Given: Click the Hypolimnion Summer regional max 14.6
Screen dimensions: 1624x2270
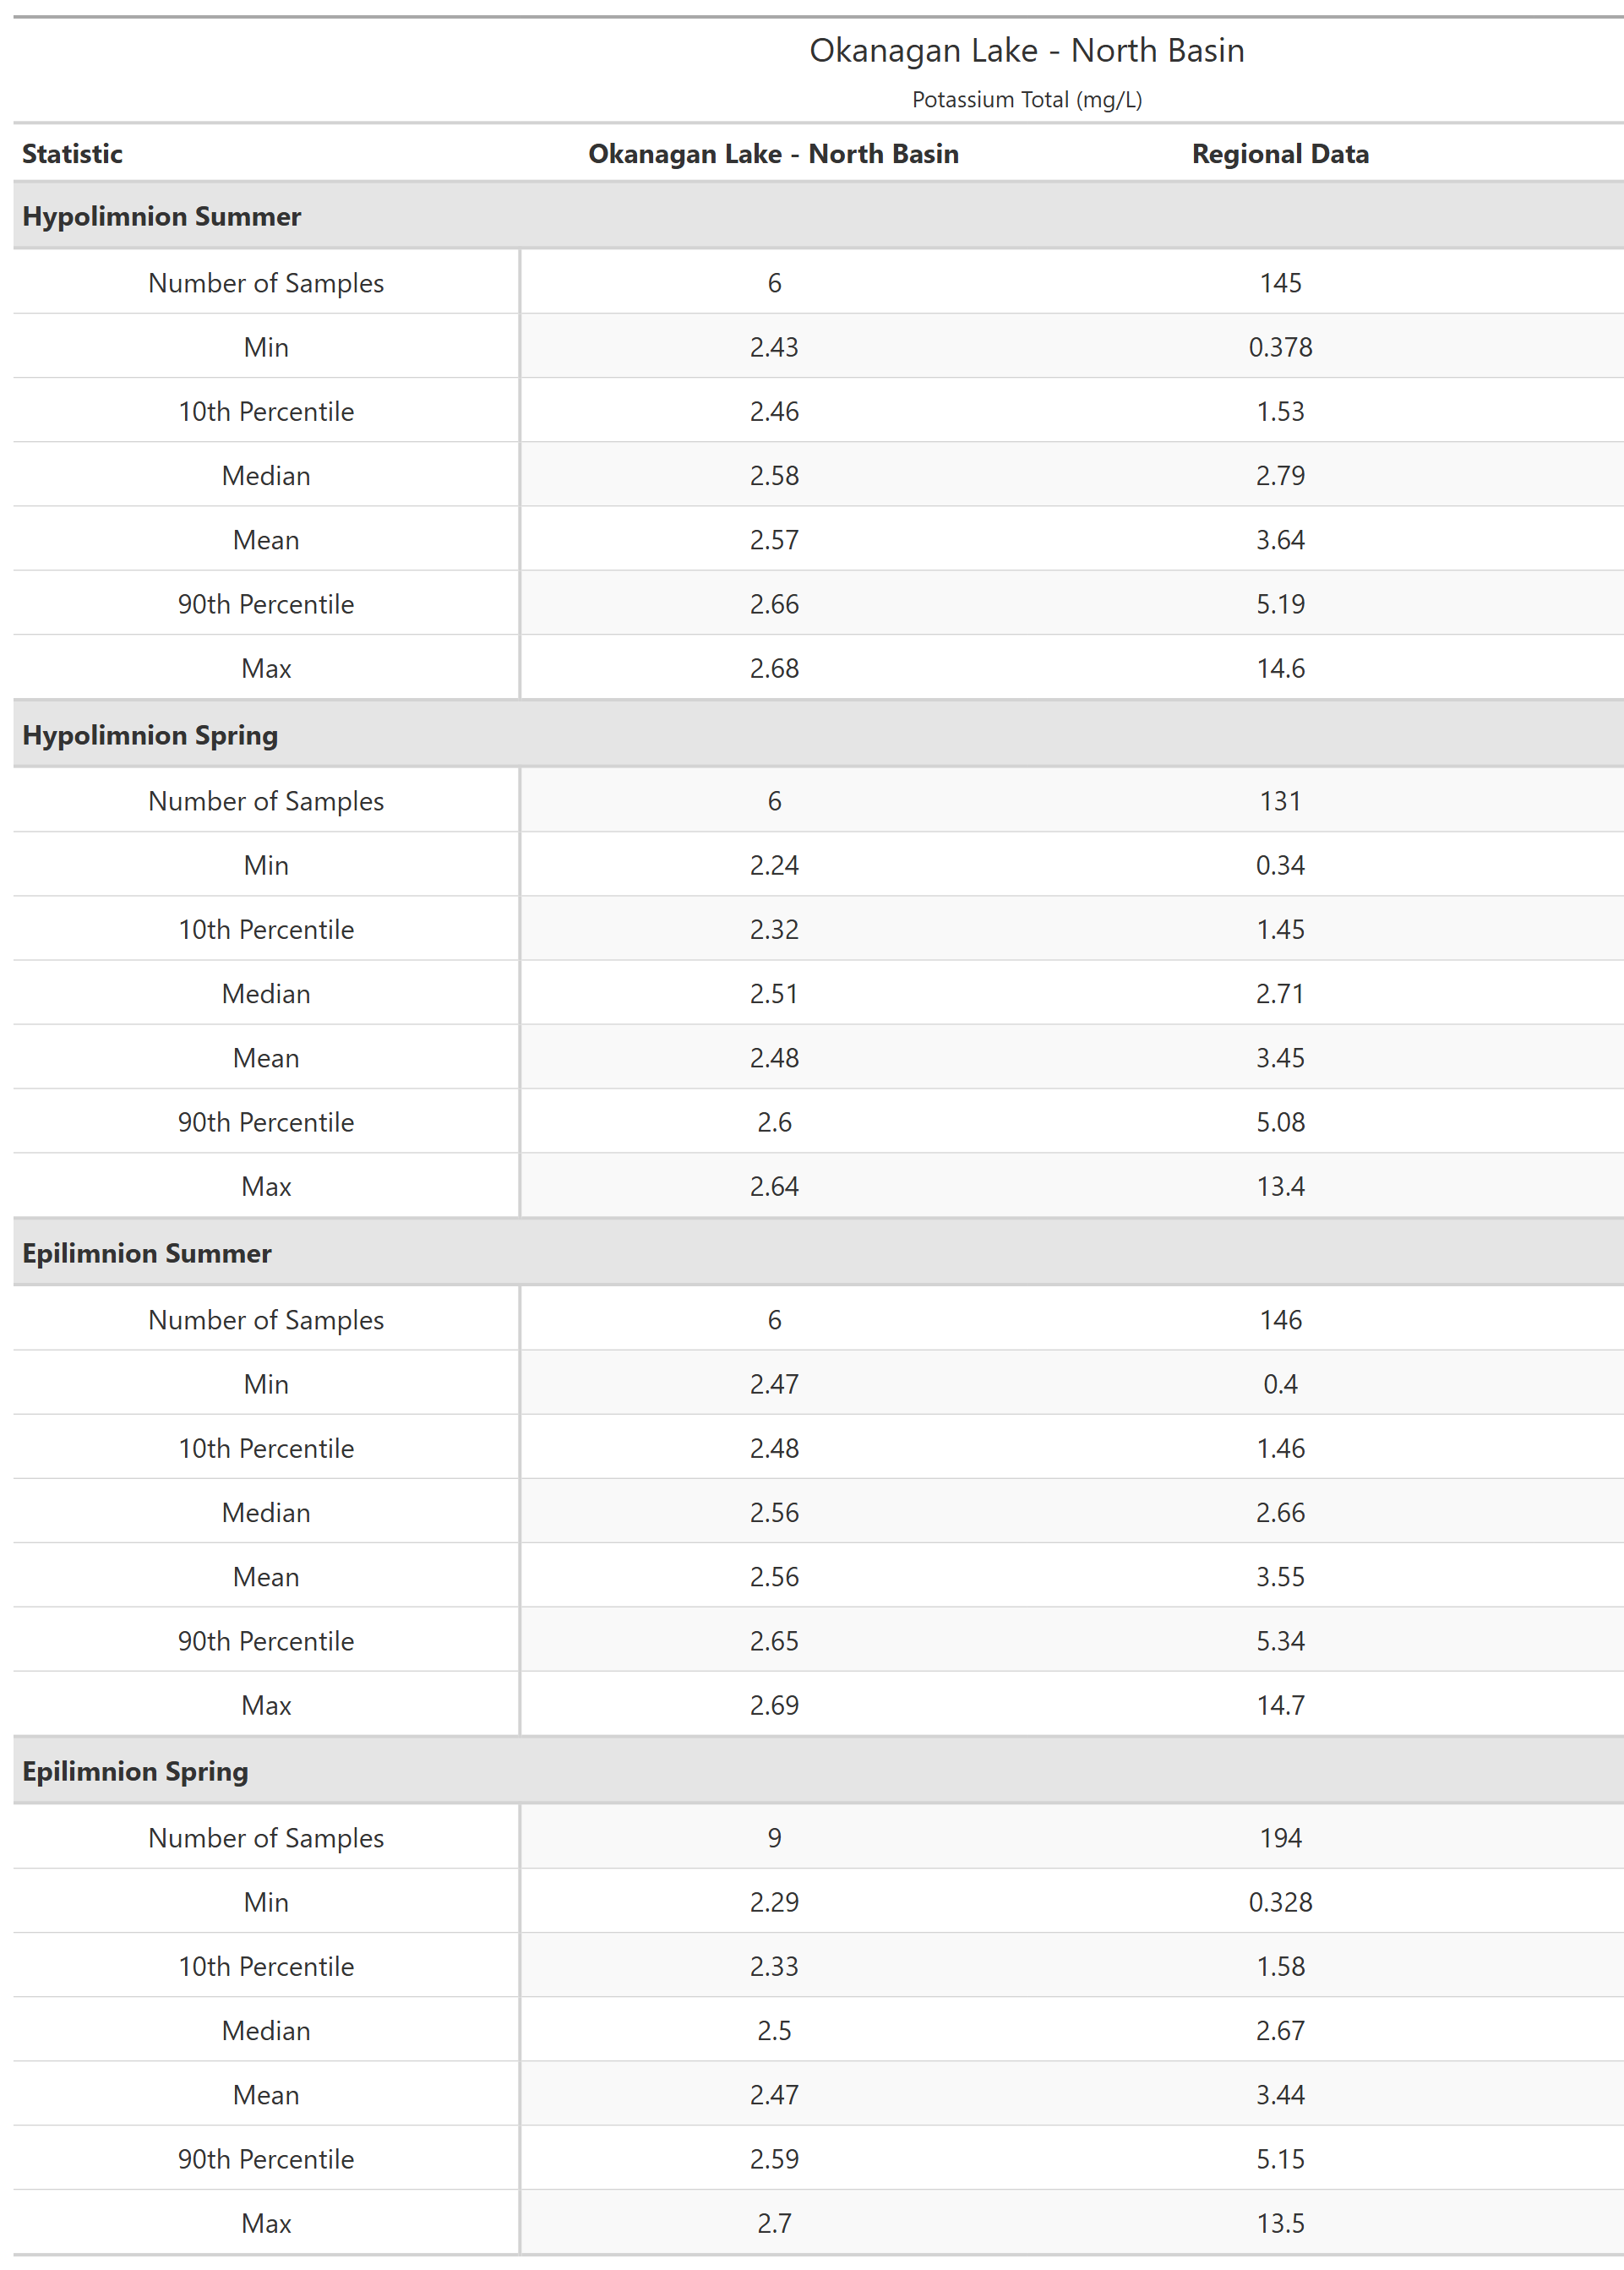Looking at the screenshot, I should [x=1280, y=668].
